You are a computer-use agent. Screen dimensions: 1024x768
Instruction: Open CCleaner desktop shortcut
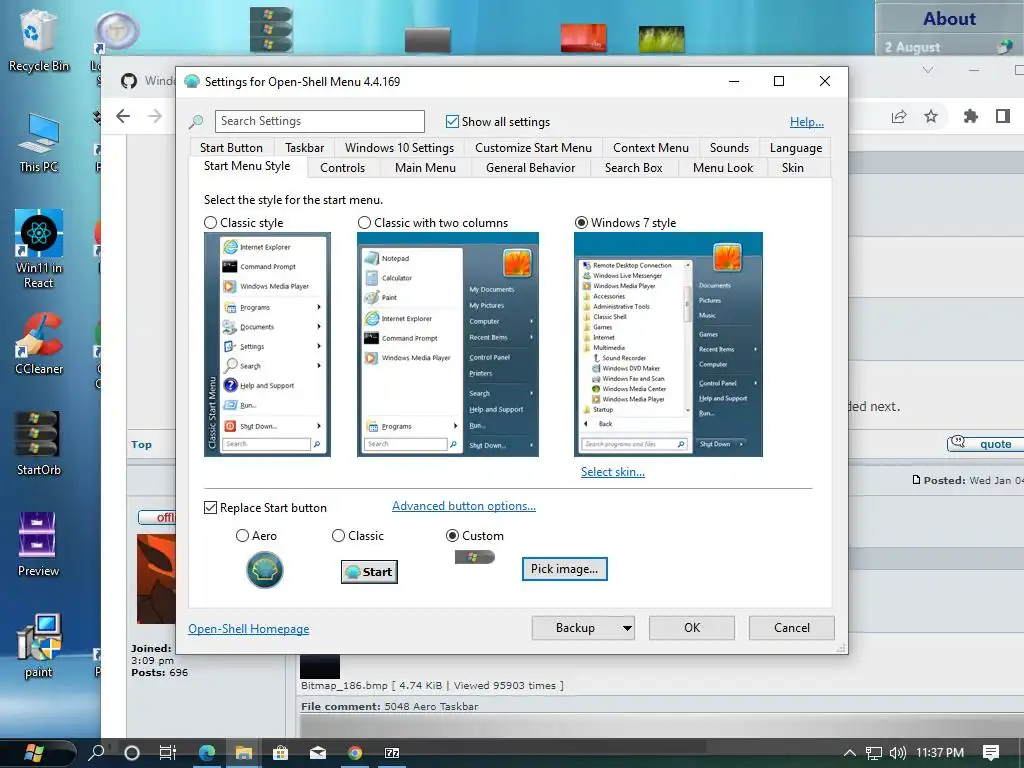[38, 344]
